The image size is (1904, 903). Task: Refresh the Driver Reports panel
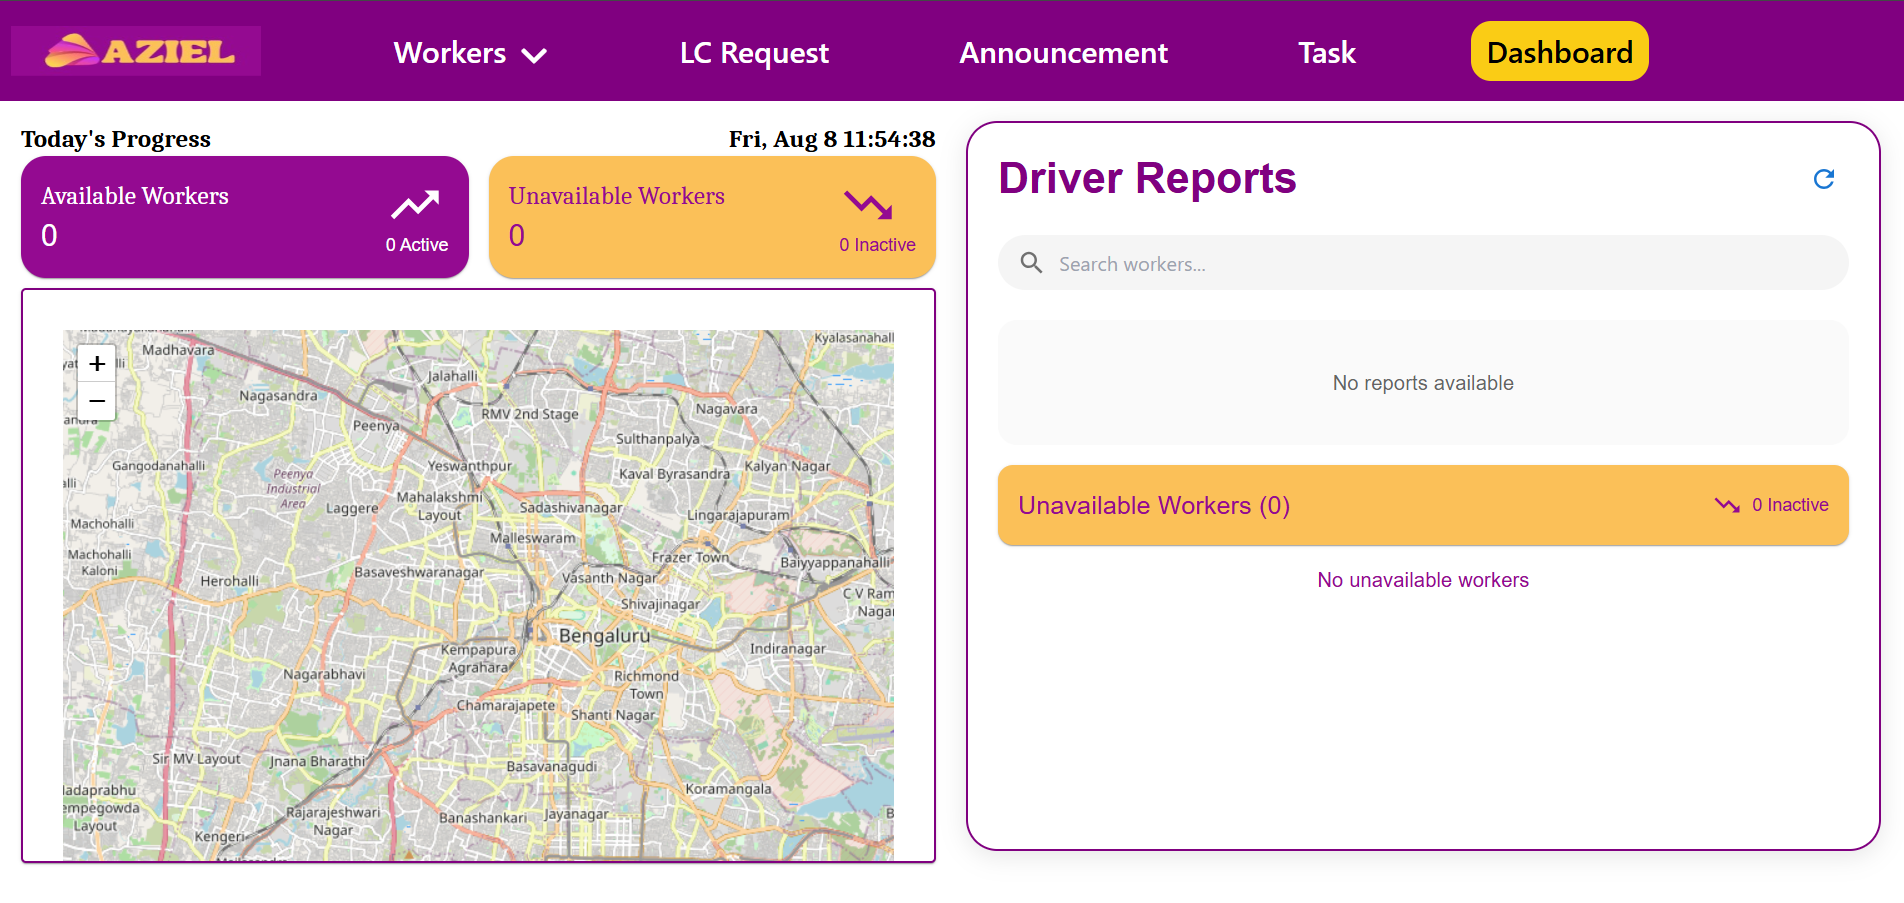1823,179
